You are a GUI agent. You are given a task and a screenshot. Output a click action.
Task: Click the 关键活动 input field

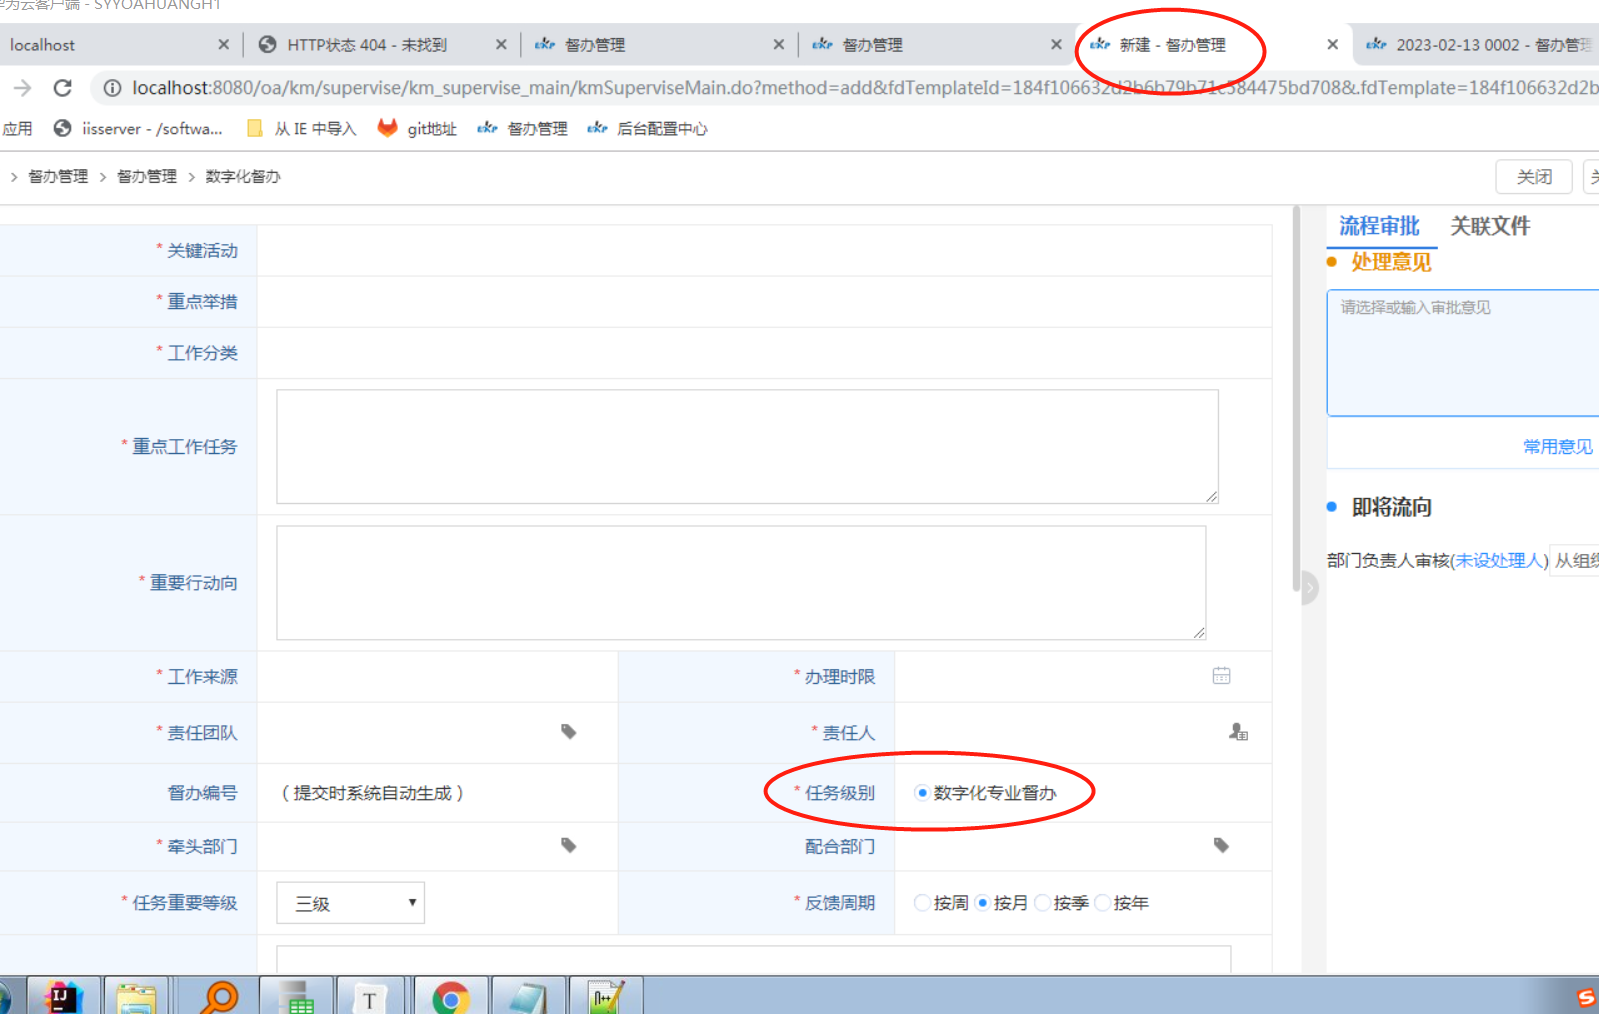pyautogui.click(x=764, y=251)
